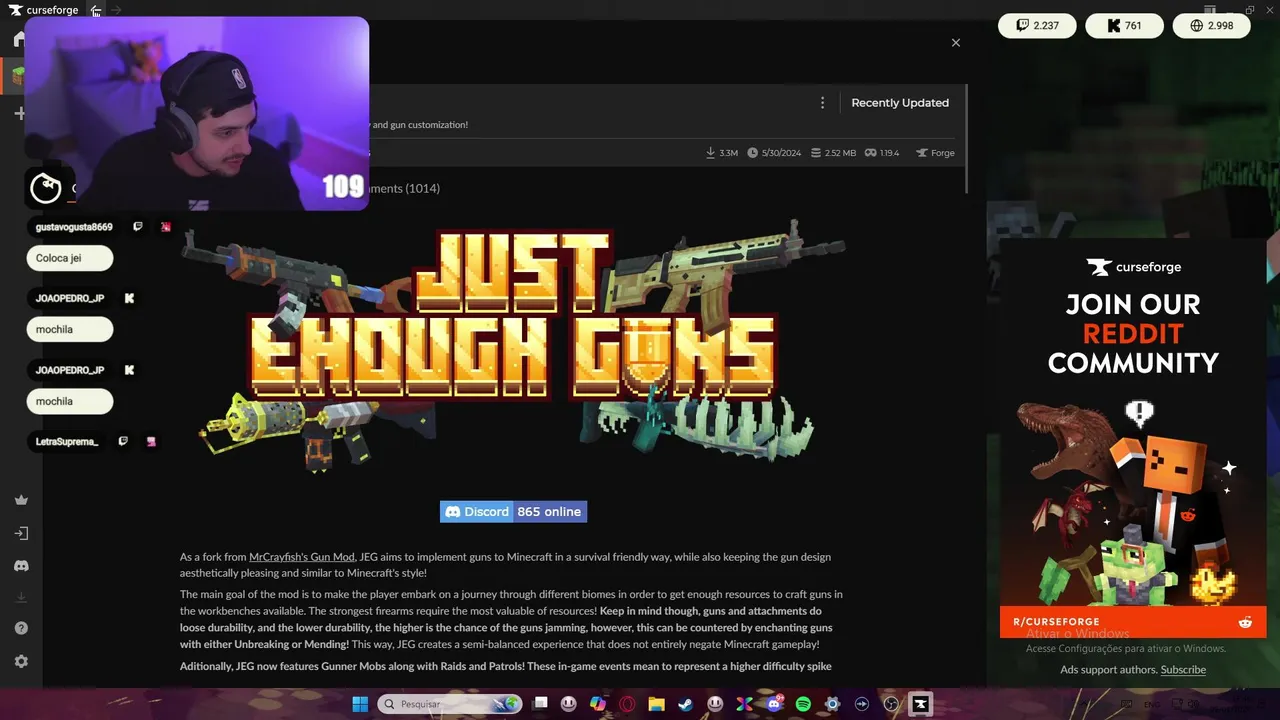The width and height of the screenshot is (1280, 720).
Task: Open the Home icon in sidebar
Action: 19,39
